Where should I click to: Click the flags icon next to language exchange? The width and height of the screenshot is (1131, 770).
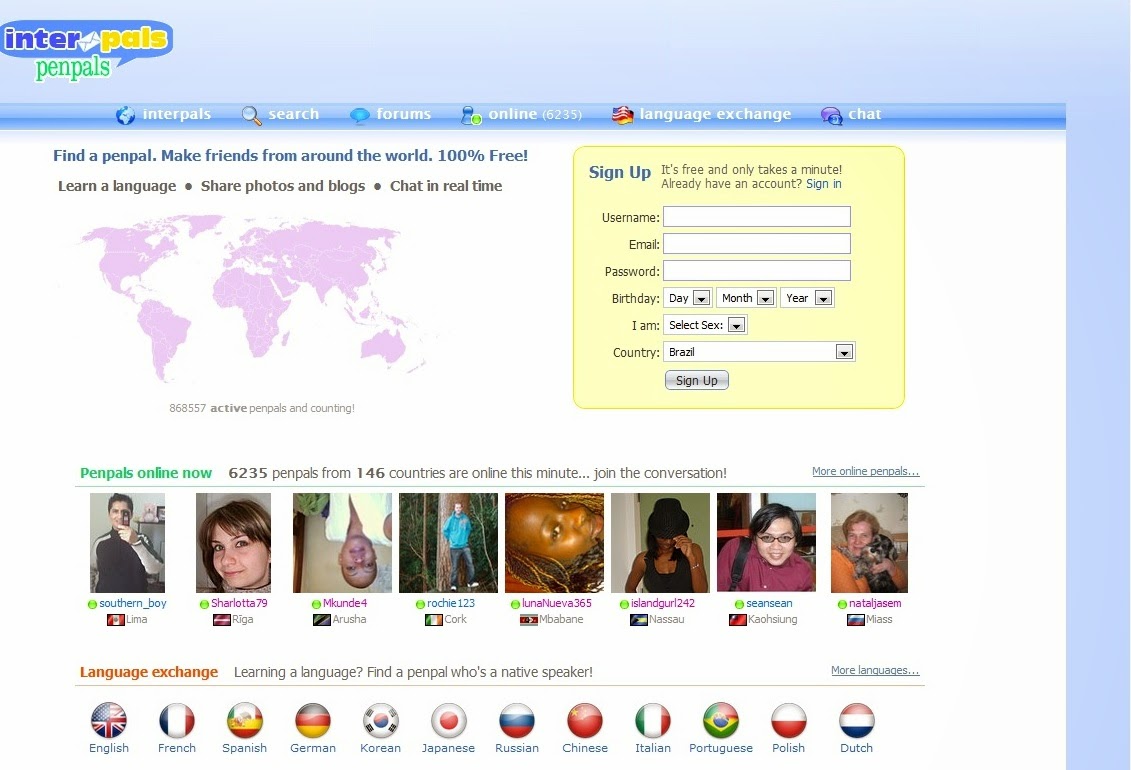pos(621,114)
